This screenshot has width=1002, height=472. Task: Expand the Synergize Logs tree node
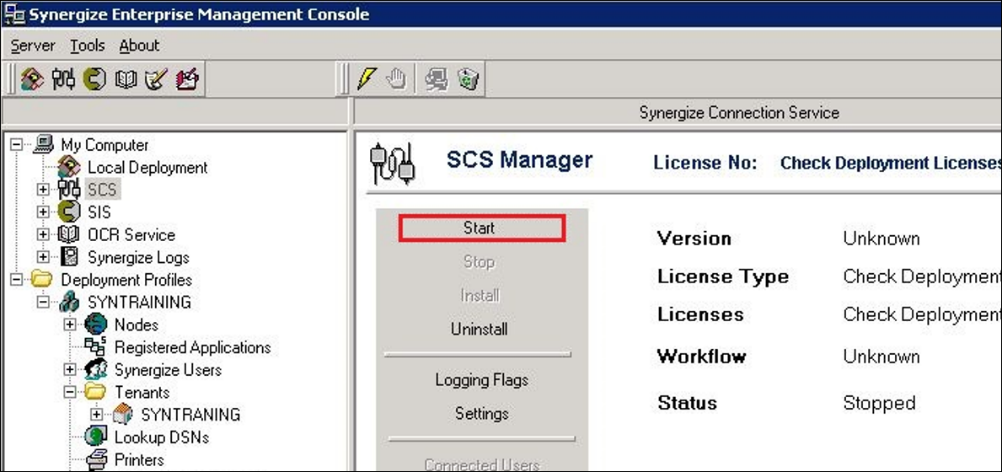point(43,257)
